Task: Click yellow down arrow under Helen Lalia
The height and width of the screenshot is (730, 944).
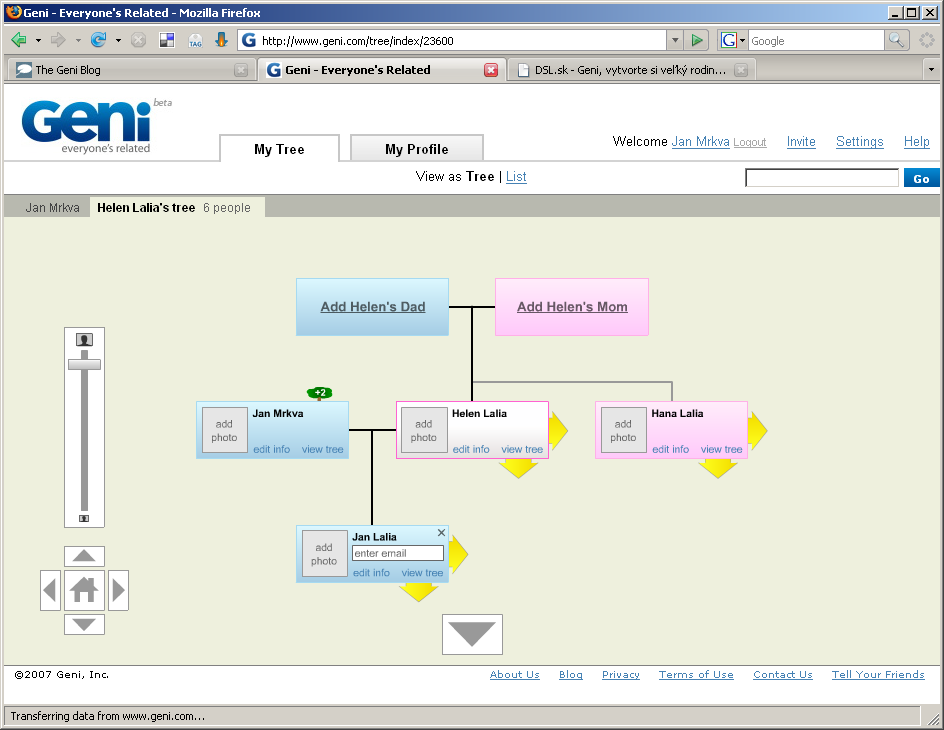Action: (x=518, y=468)
